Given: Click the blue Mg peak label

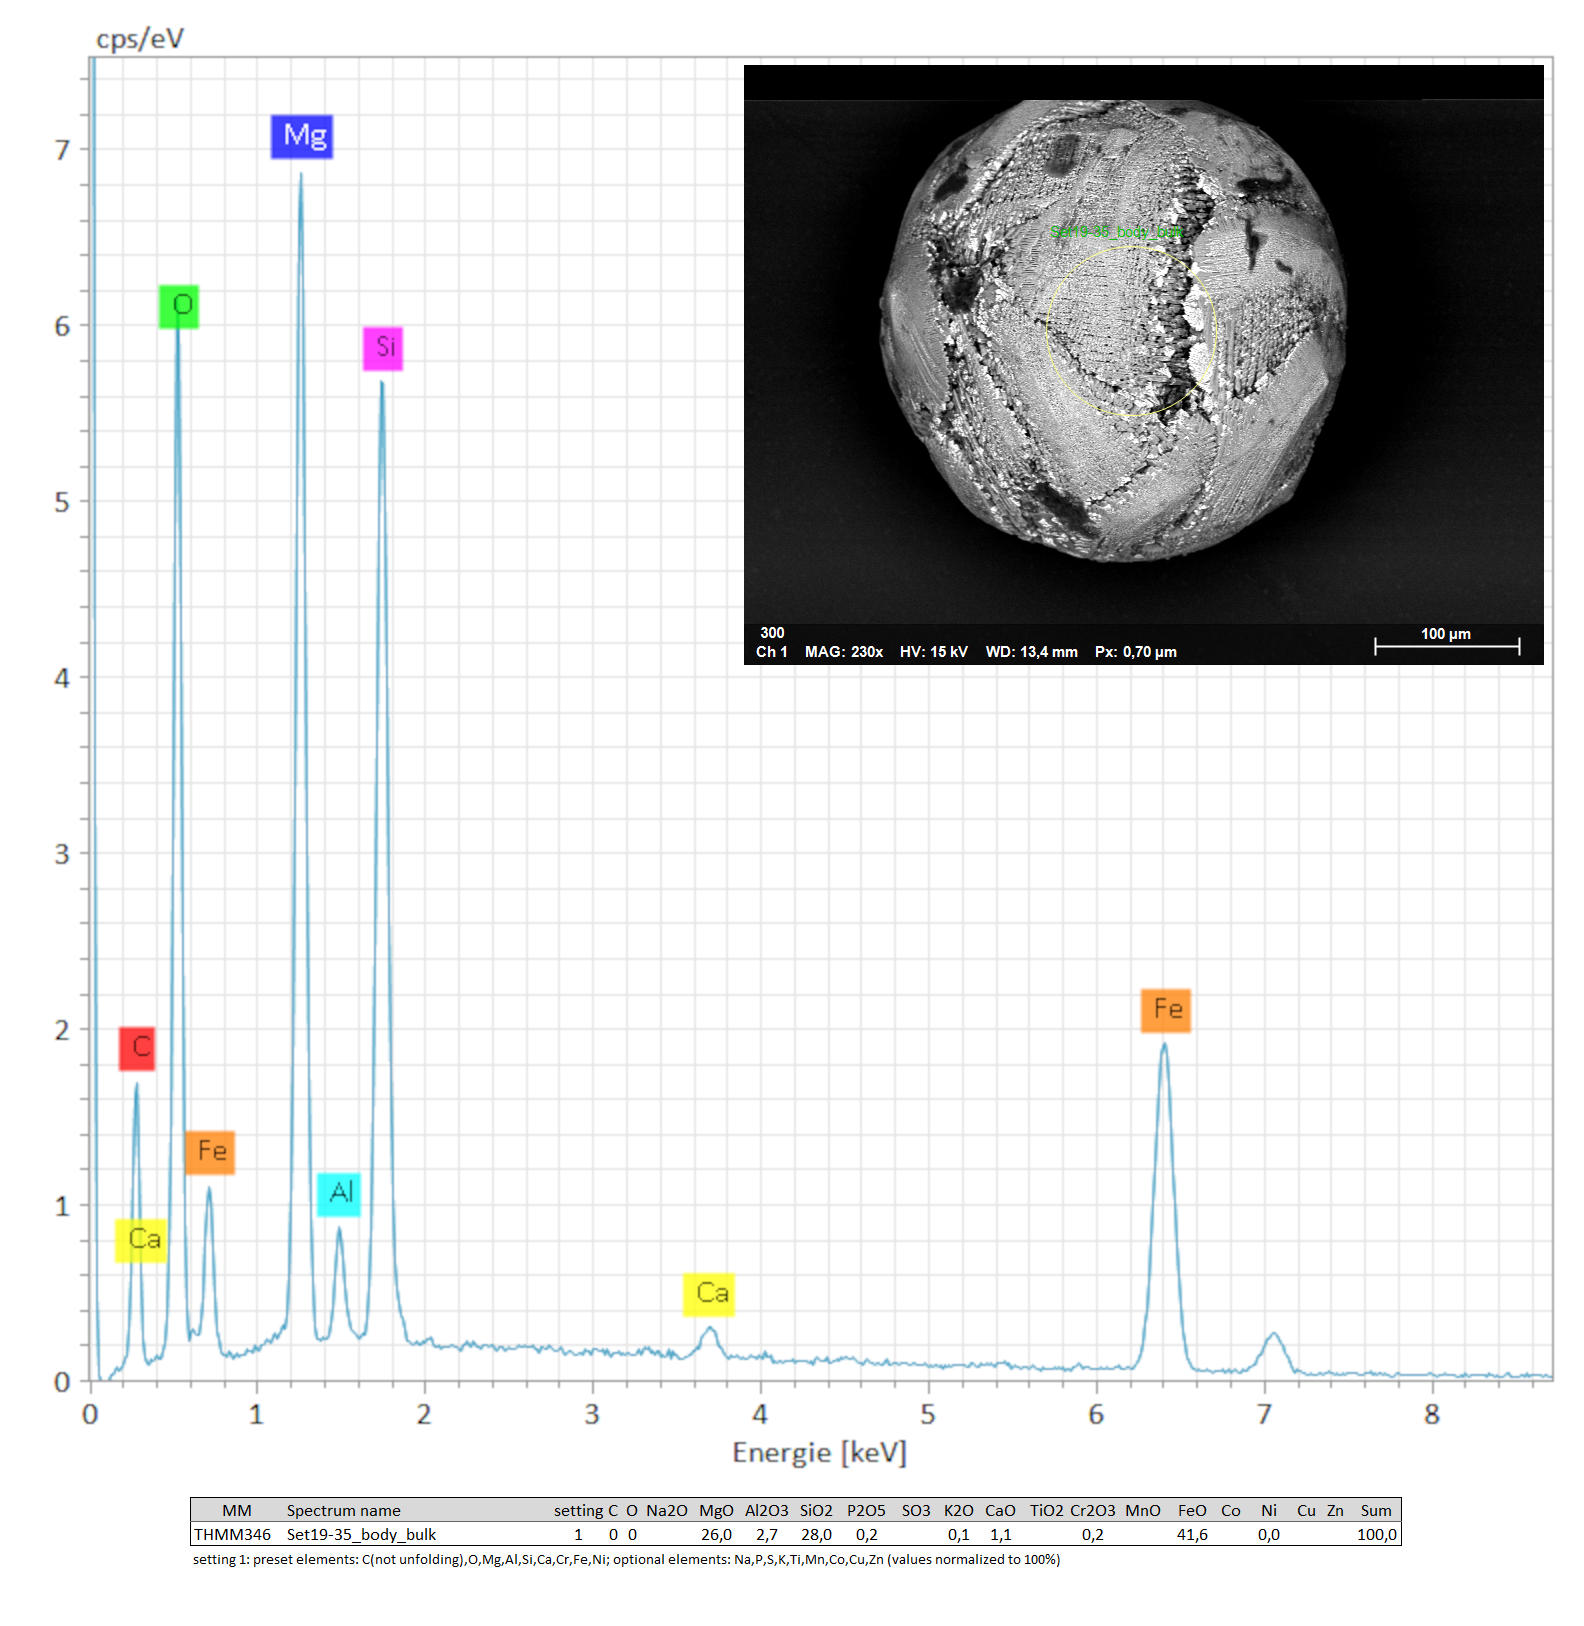Looking at the screenshot, I should (302, 136).
